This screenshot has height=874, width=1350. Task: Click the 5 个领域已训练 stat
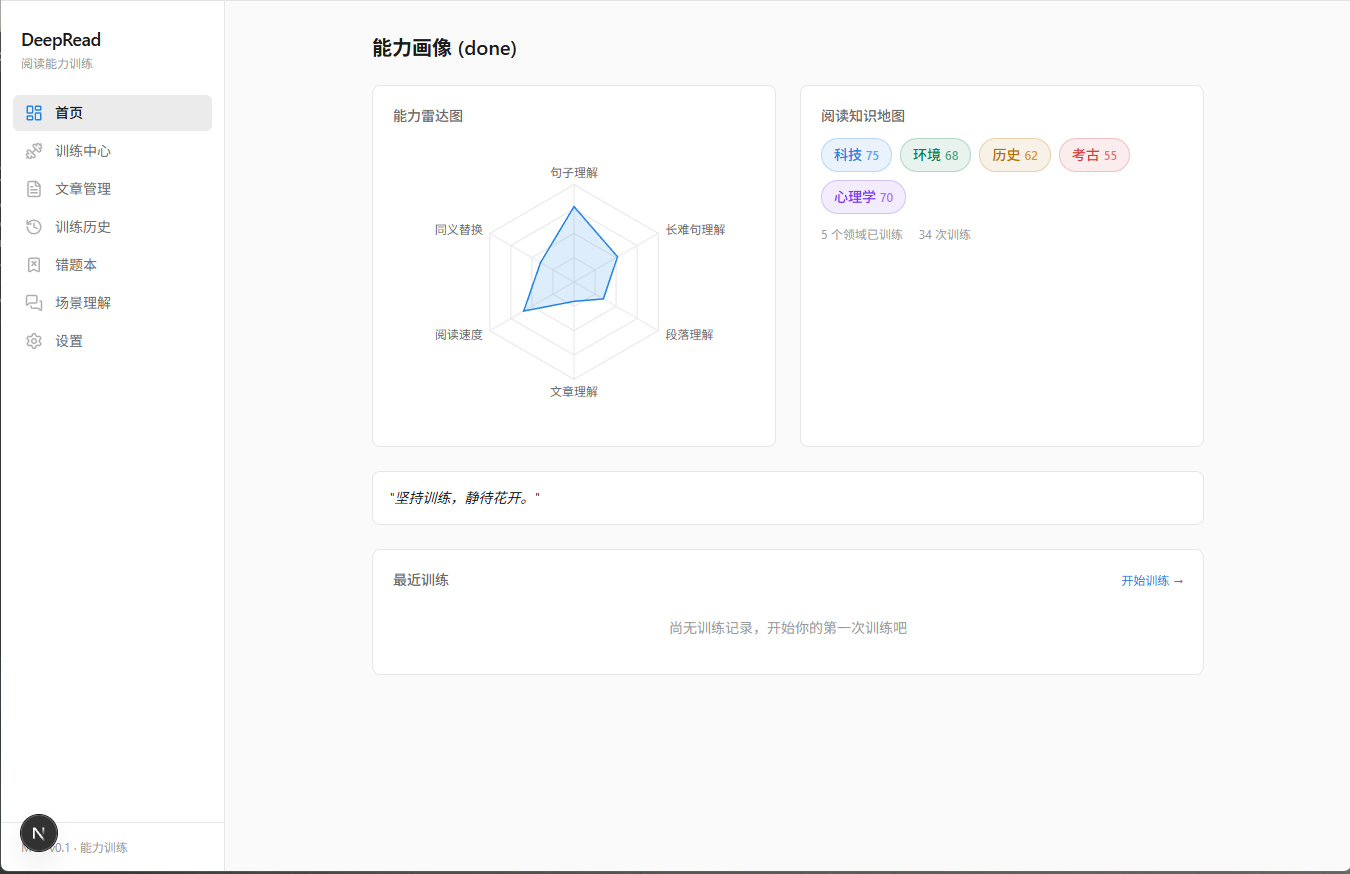(862, 235)
